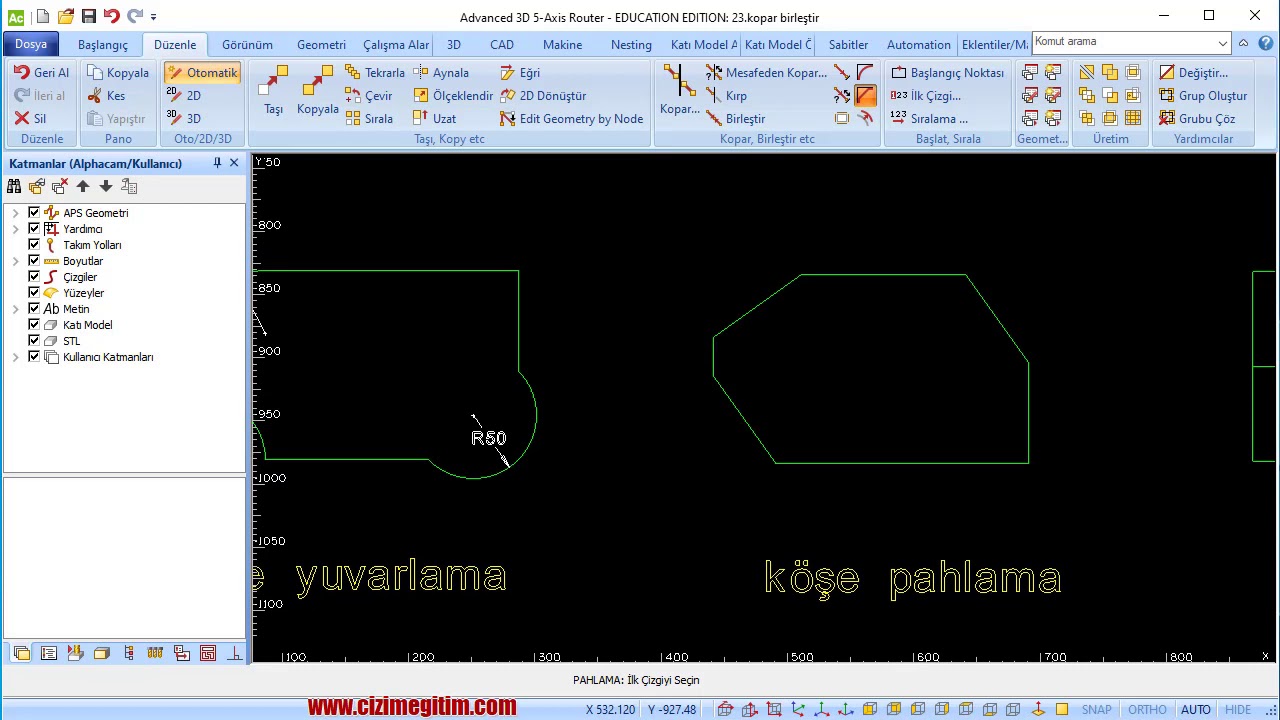Click the Grubu Çöz ungroup button
1280x720 pixels.
tap(1197, 119)
